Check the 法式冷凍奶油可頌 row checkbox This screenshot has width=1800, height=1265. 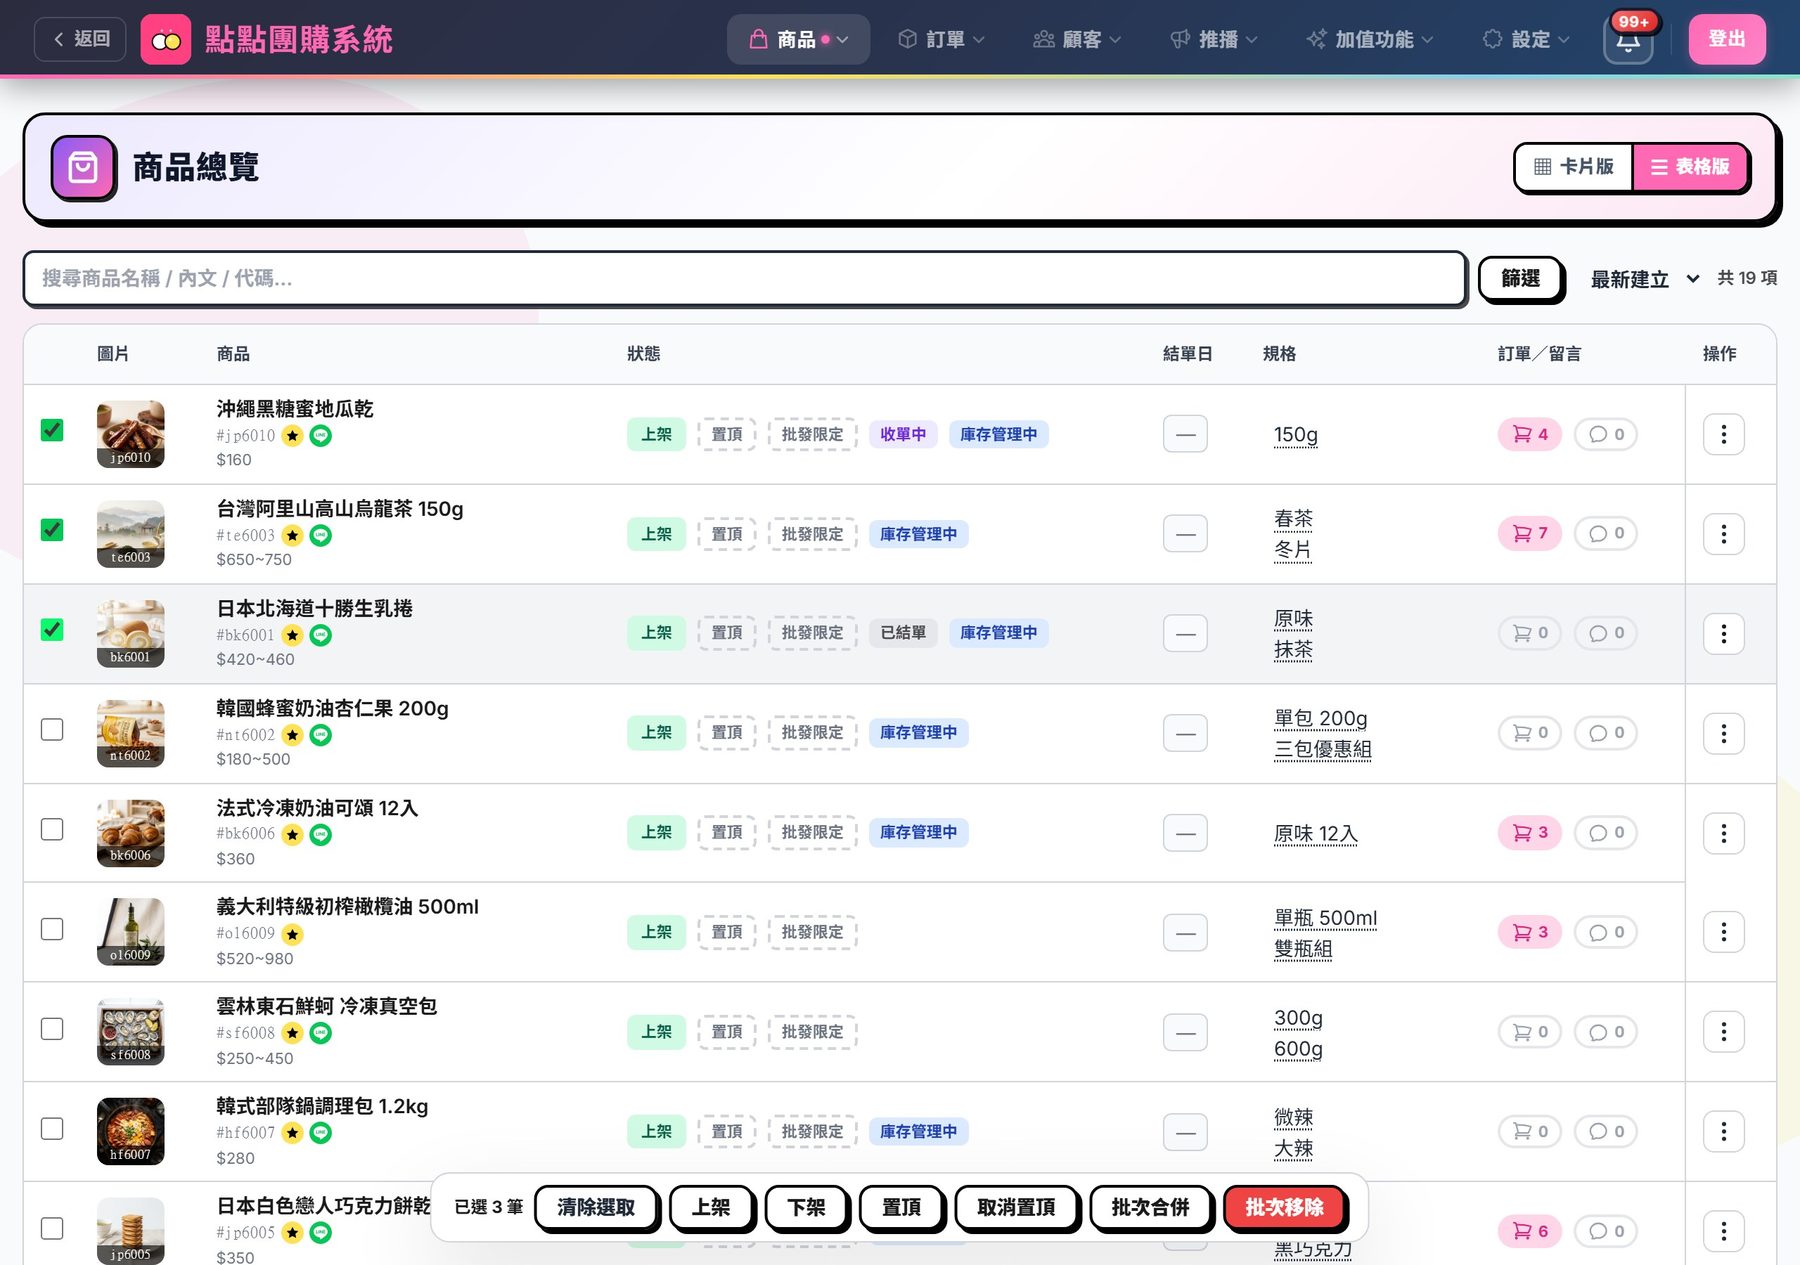click(x=52, y=830)
